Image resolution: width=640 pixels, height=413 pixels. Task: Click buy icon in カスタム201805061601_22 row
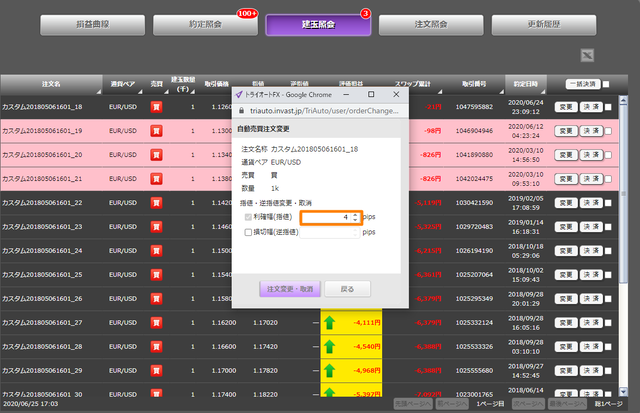(156, 203)
